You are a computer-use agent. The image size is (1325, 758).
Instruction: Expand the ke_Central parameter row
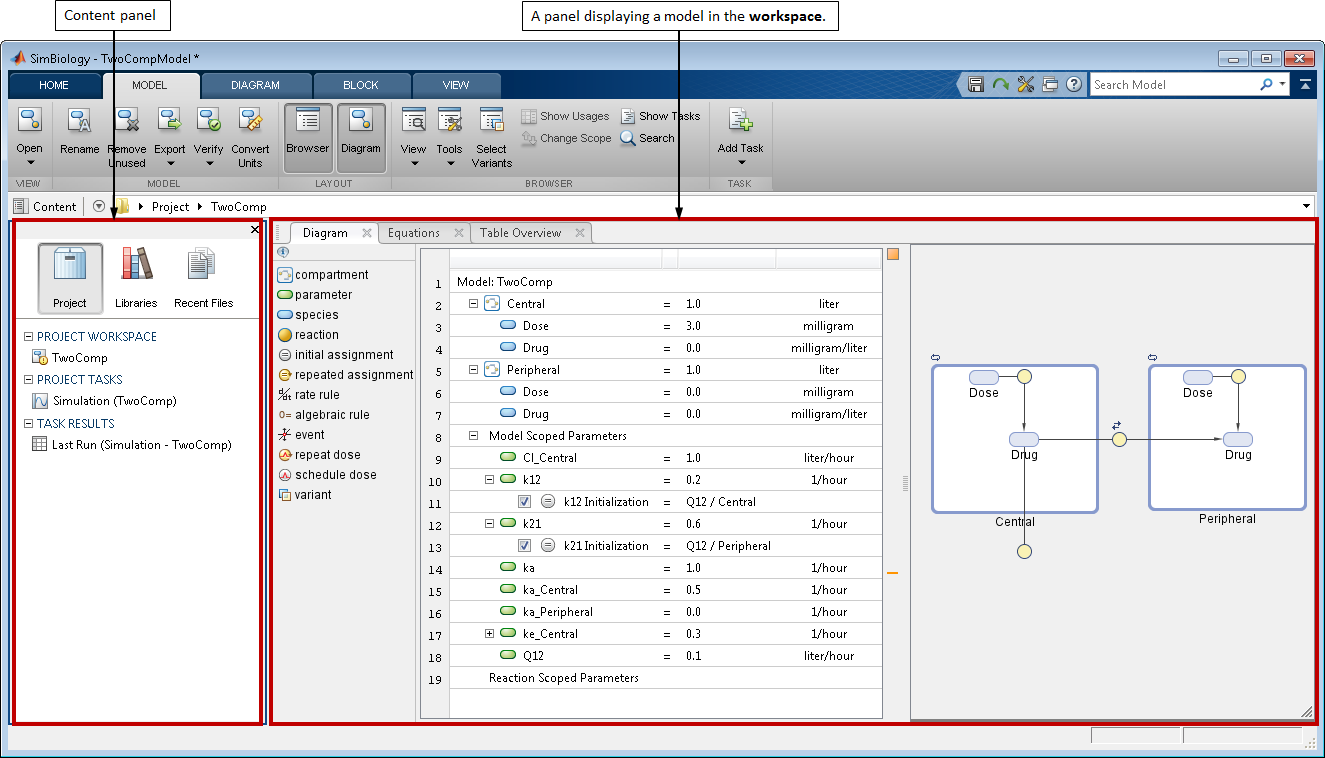[x=490, y=634]
